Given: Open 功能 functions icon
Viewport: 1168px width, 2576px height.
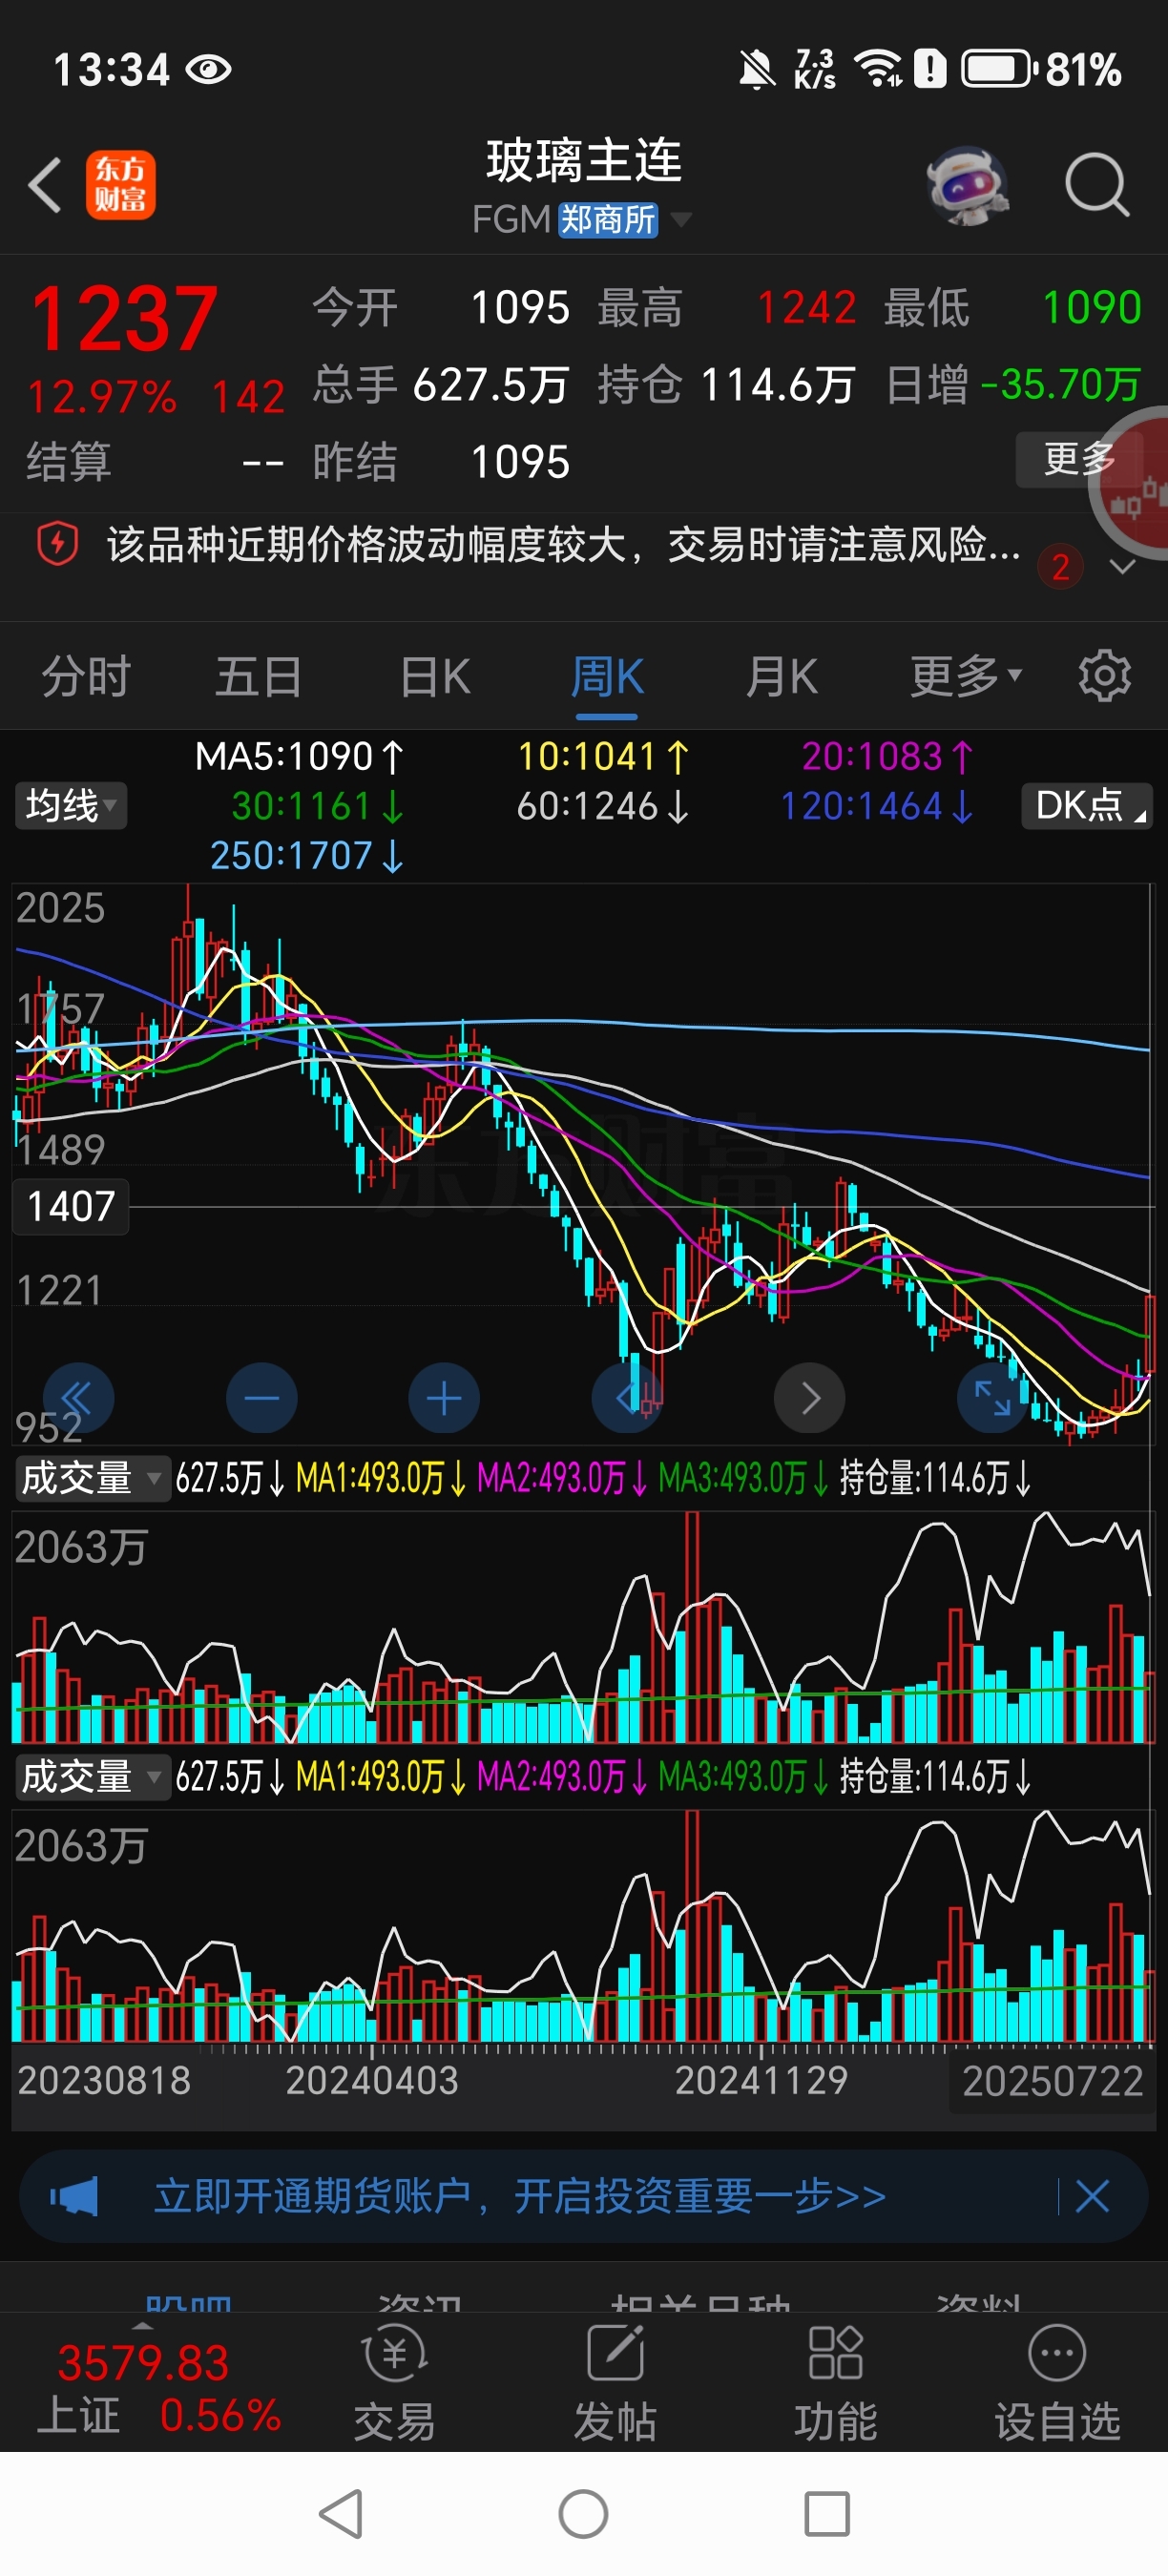Looking at the screenshot, I should point(836,2383).
